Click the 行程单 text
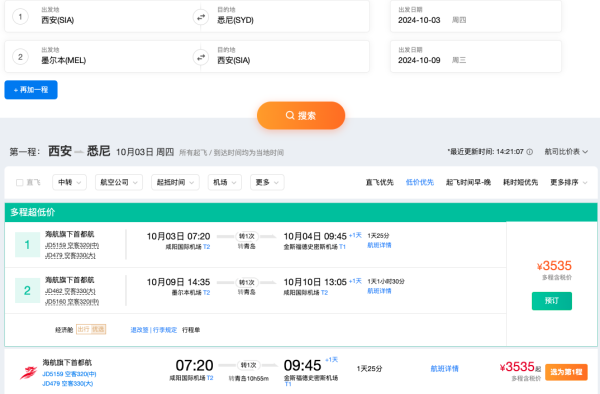The width and height of the screenshot is (600, 394). pos(191,330)
